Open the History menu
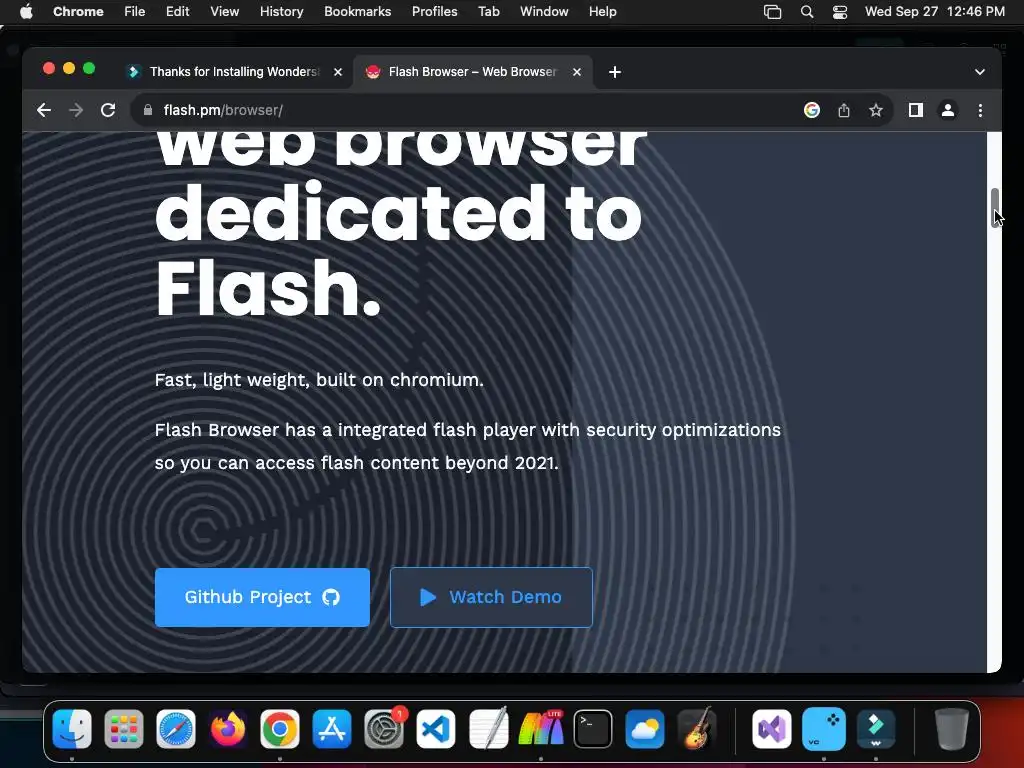1024x768 pixels. (281, 12)
